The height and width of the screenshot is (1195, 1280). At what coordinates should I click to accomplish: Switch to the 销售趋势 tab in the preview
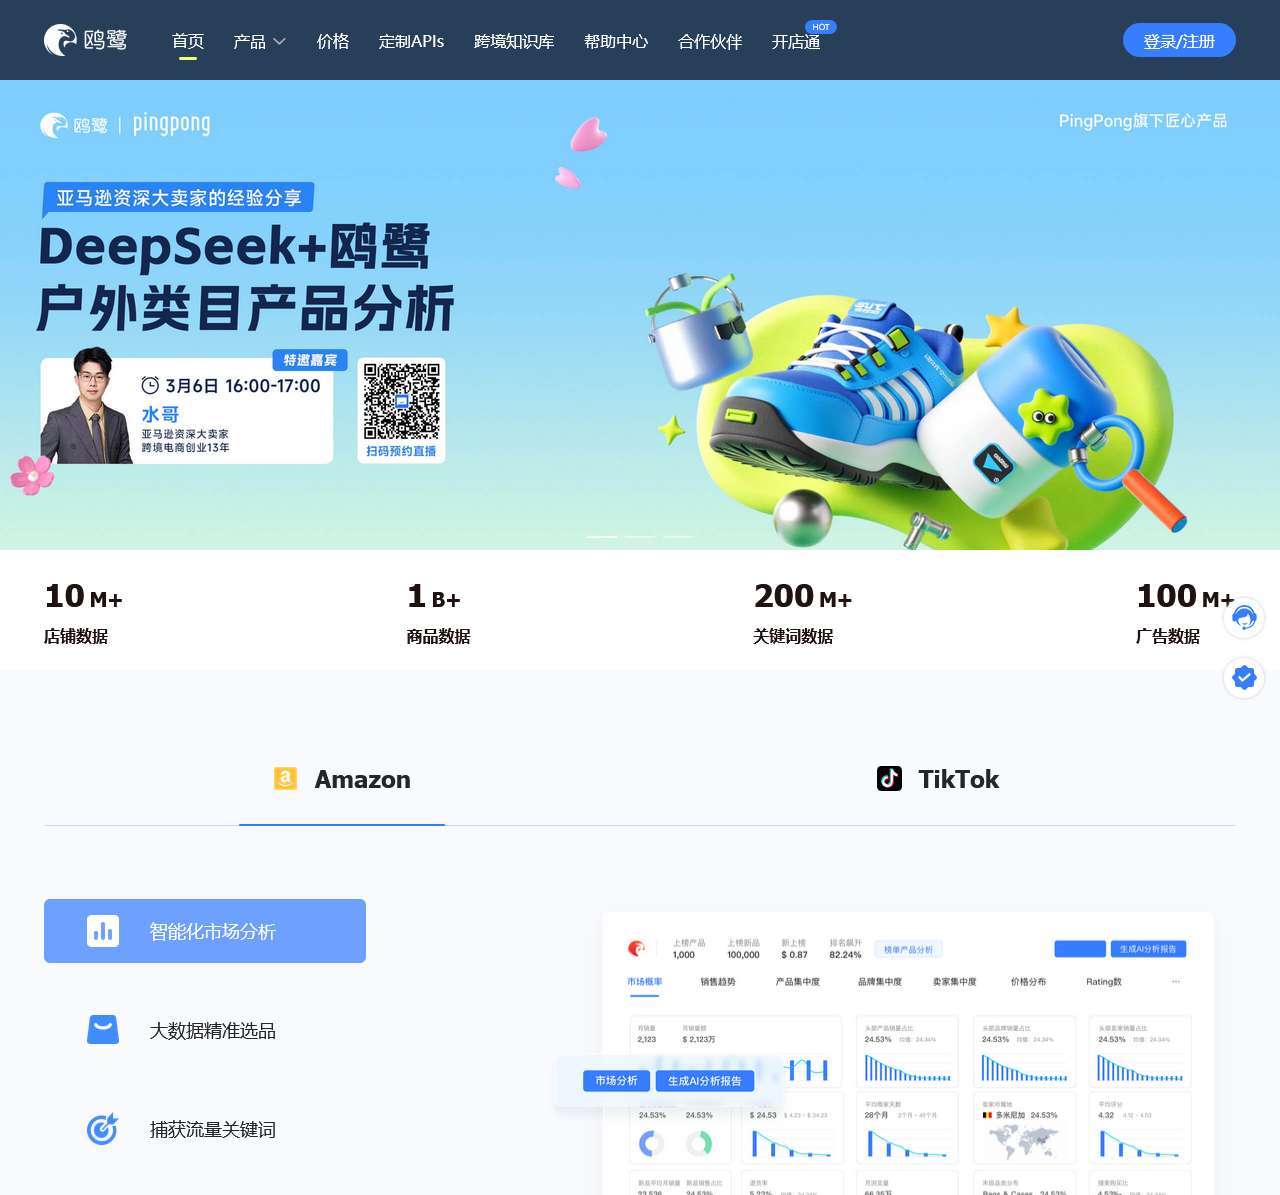(x=718, y=982)
